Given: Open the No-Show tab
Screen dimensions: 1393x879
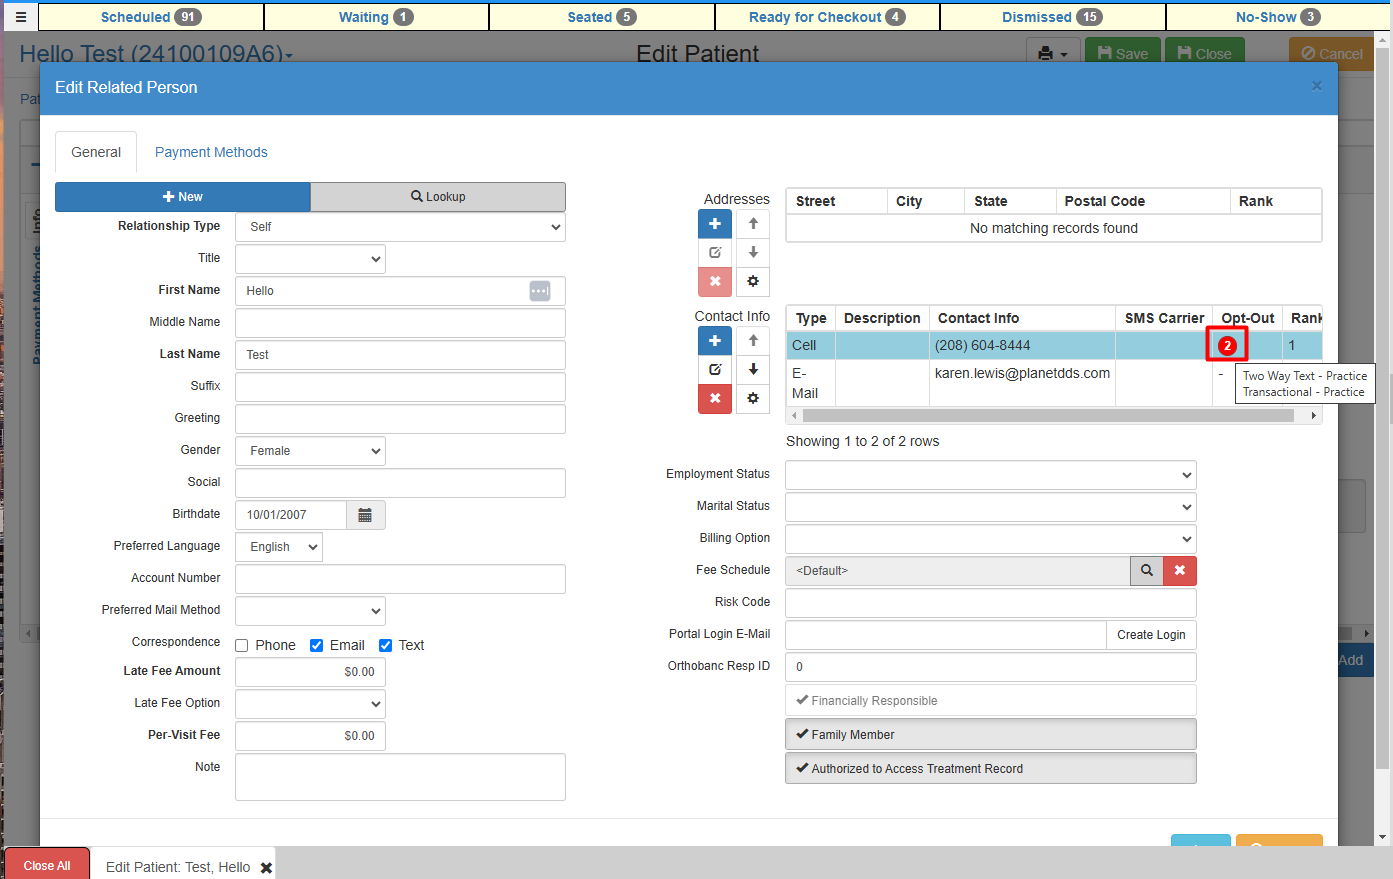Looking at the screenshot, I should coord(1277,17).
